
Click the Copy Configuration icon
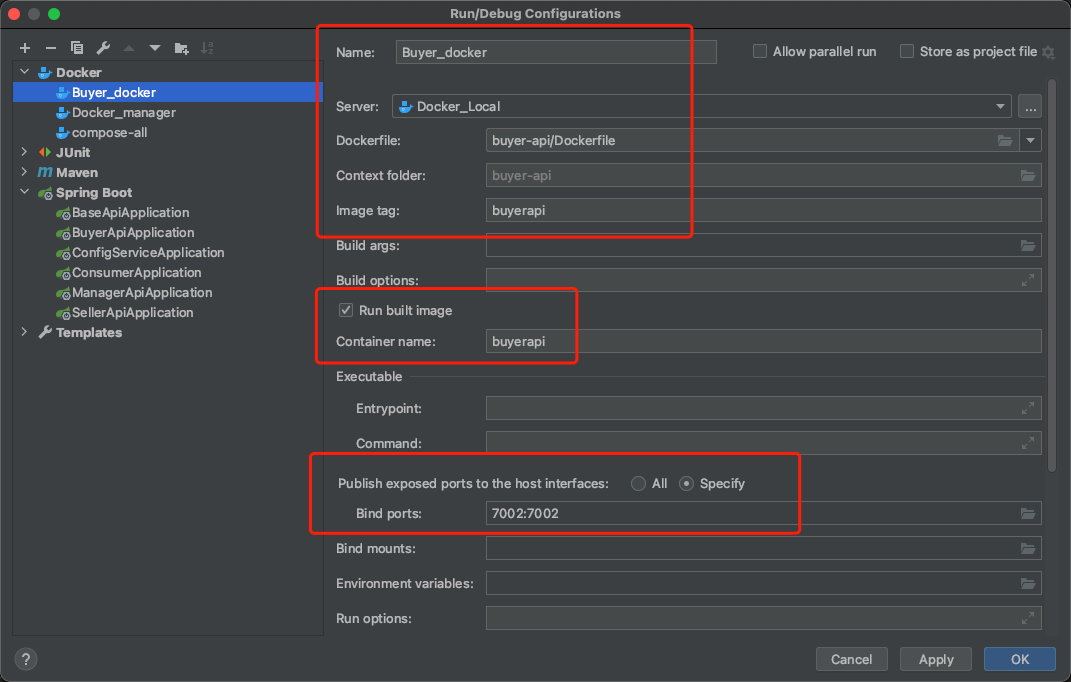click(x=77, y=48)
